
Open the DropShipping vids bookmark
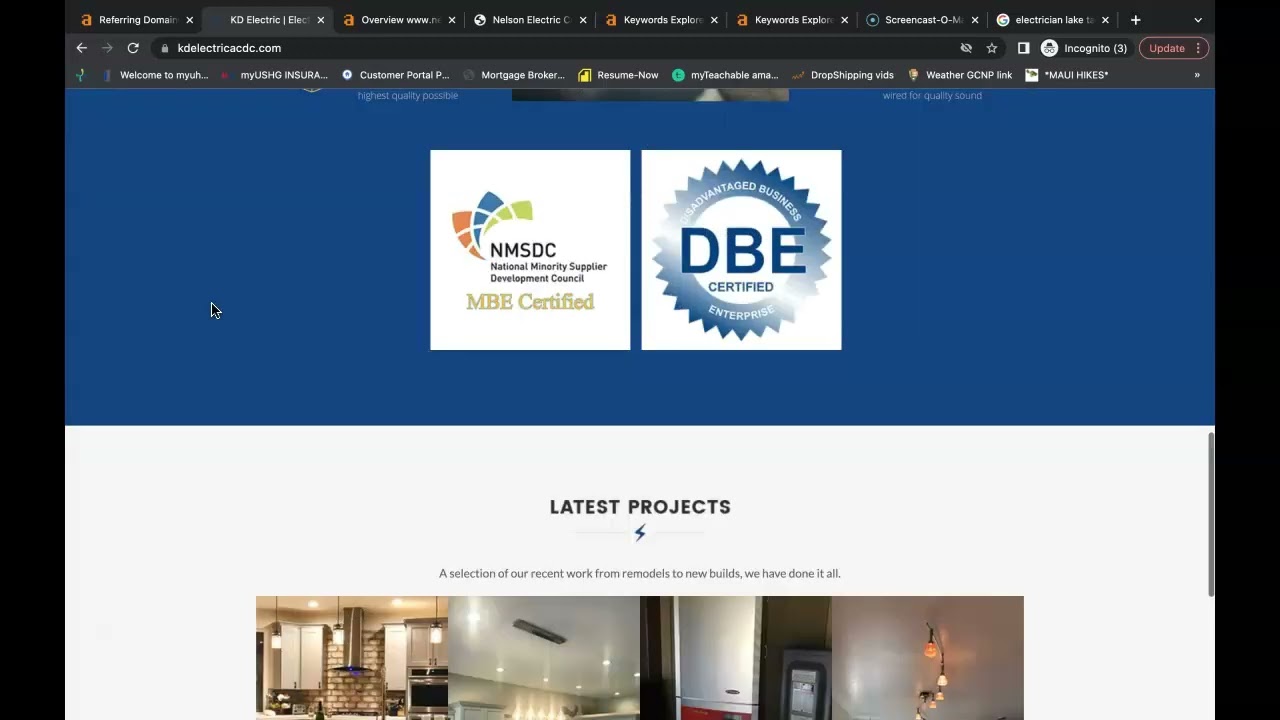click(843, 75)
